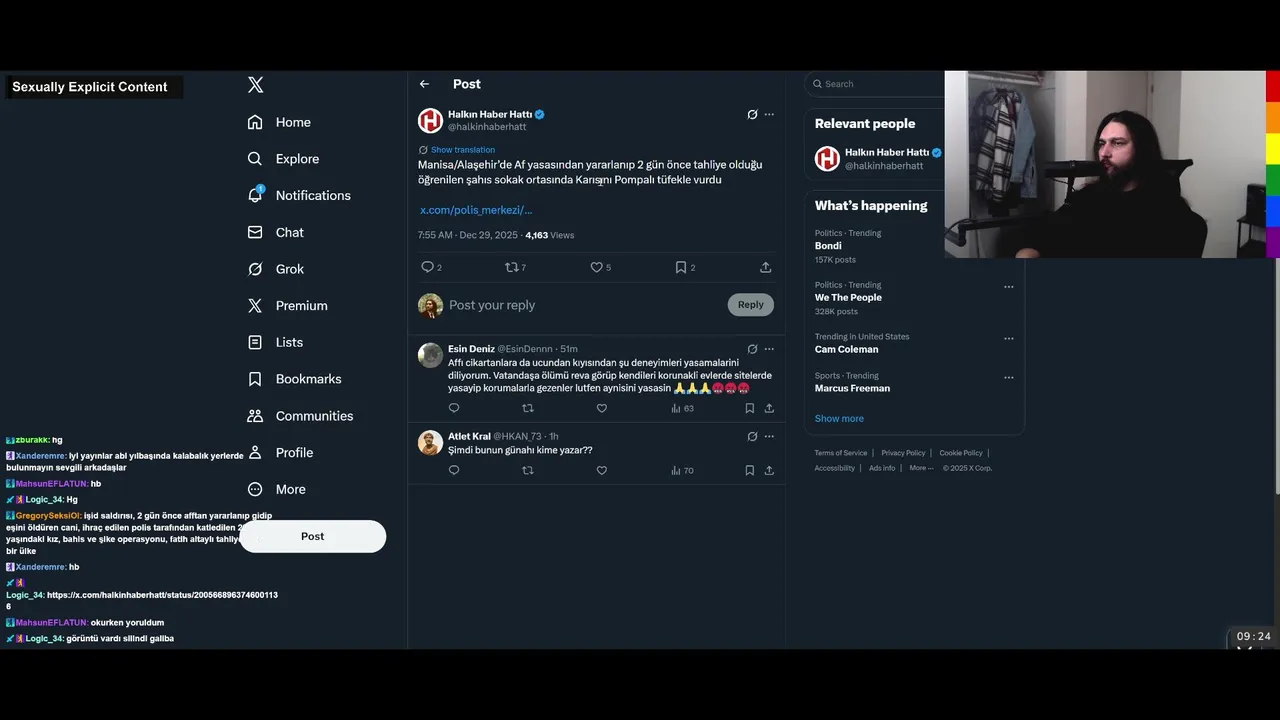Screen dimensions: 1280x720
Task: Repost the main post with 7 reposts
Action: click(x=515, y=267)
